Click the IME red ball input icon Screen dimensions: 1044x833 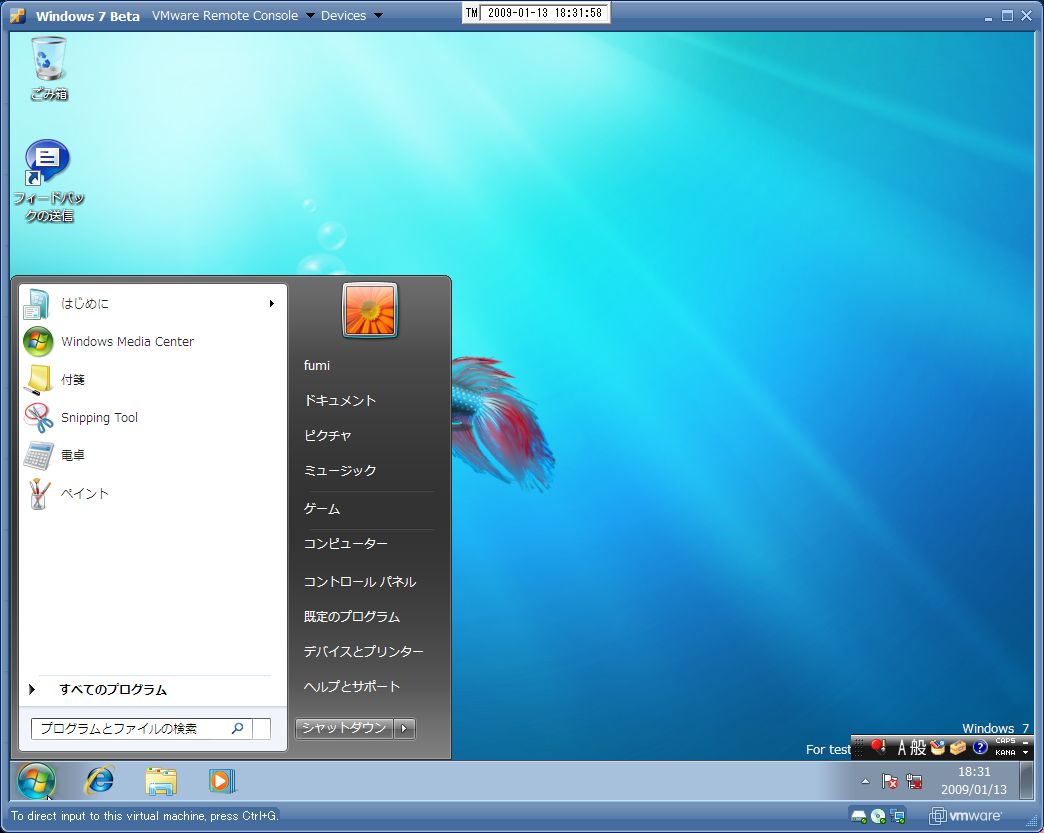tap(878, 747)
